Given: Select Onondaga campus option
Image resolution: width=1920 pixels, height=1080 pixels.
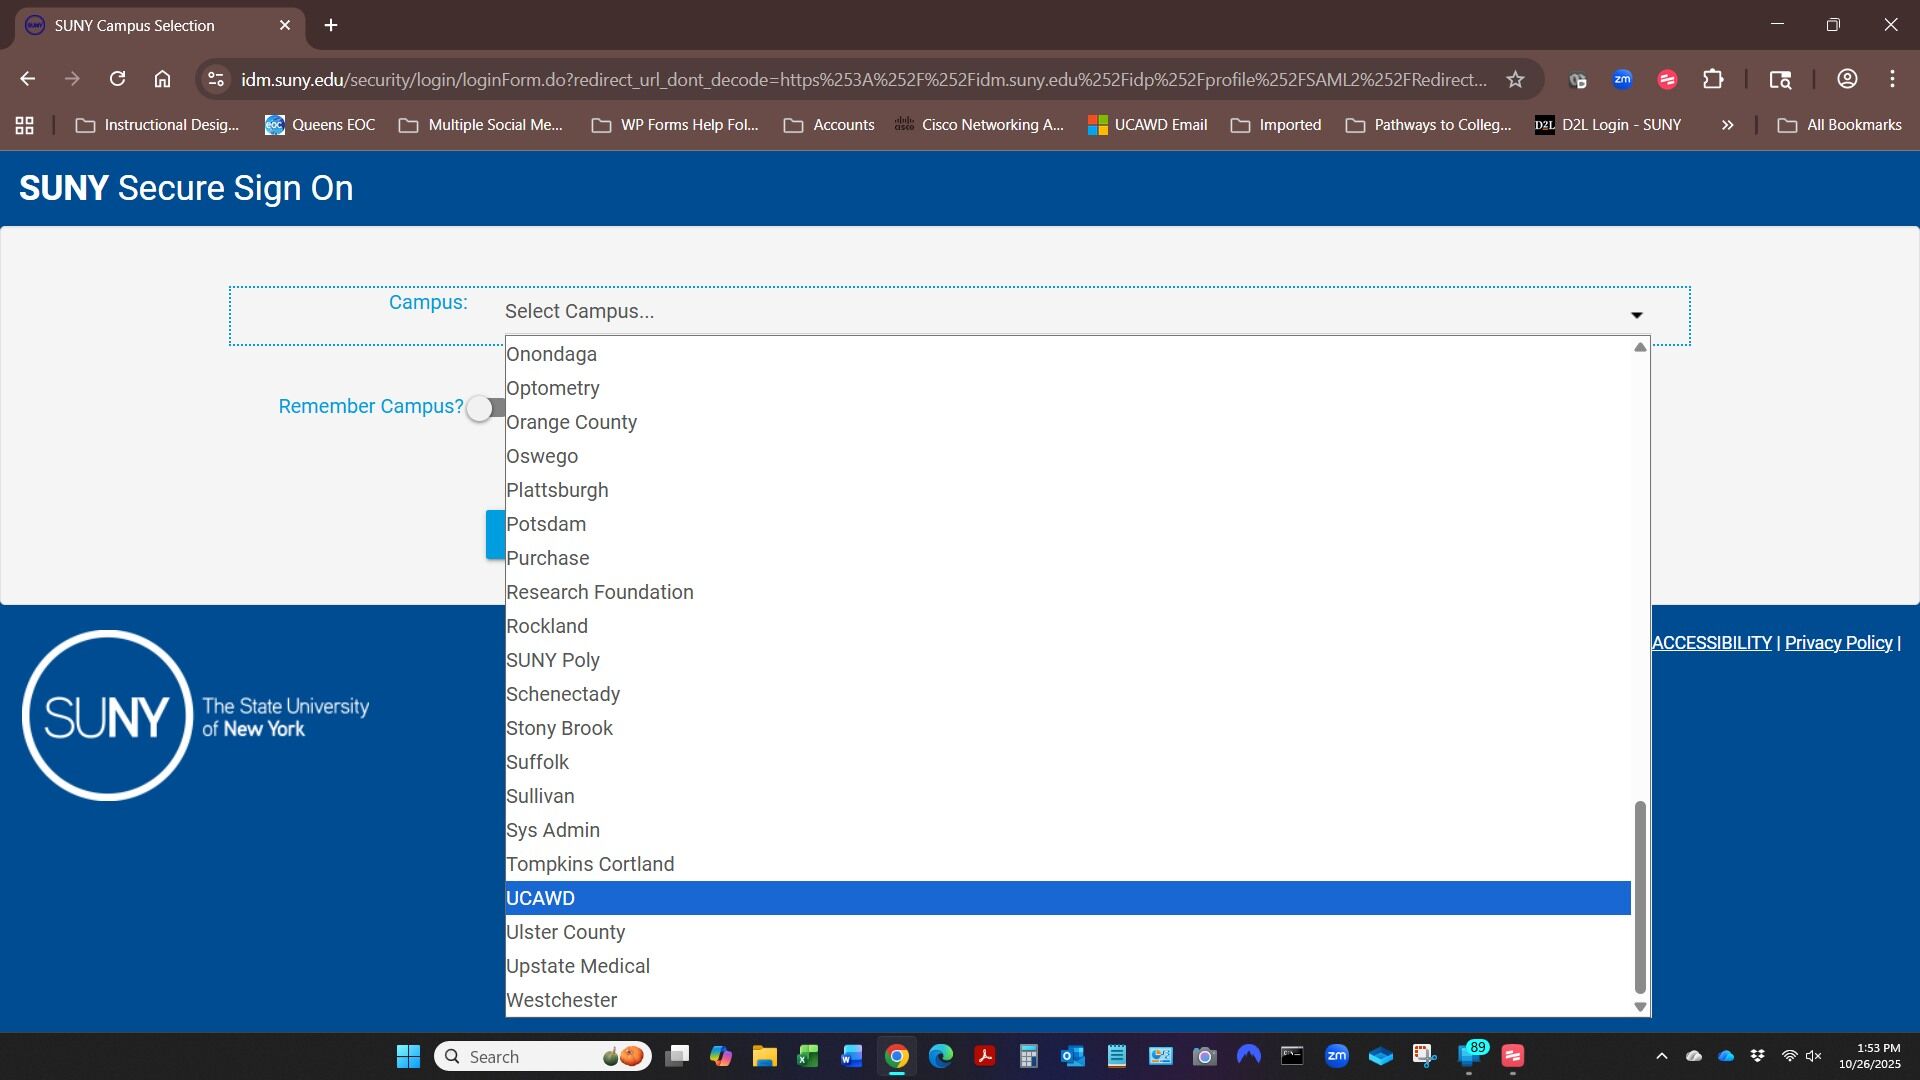Looking at the screenshot, I should [1068, 354].
